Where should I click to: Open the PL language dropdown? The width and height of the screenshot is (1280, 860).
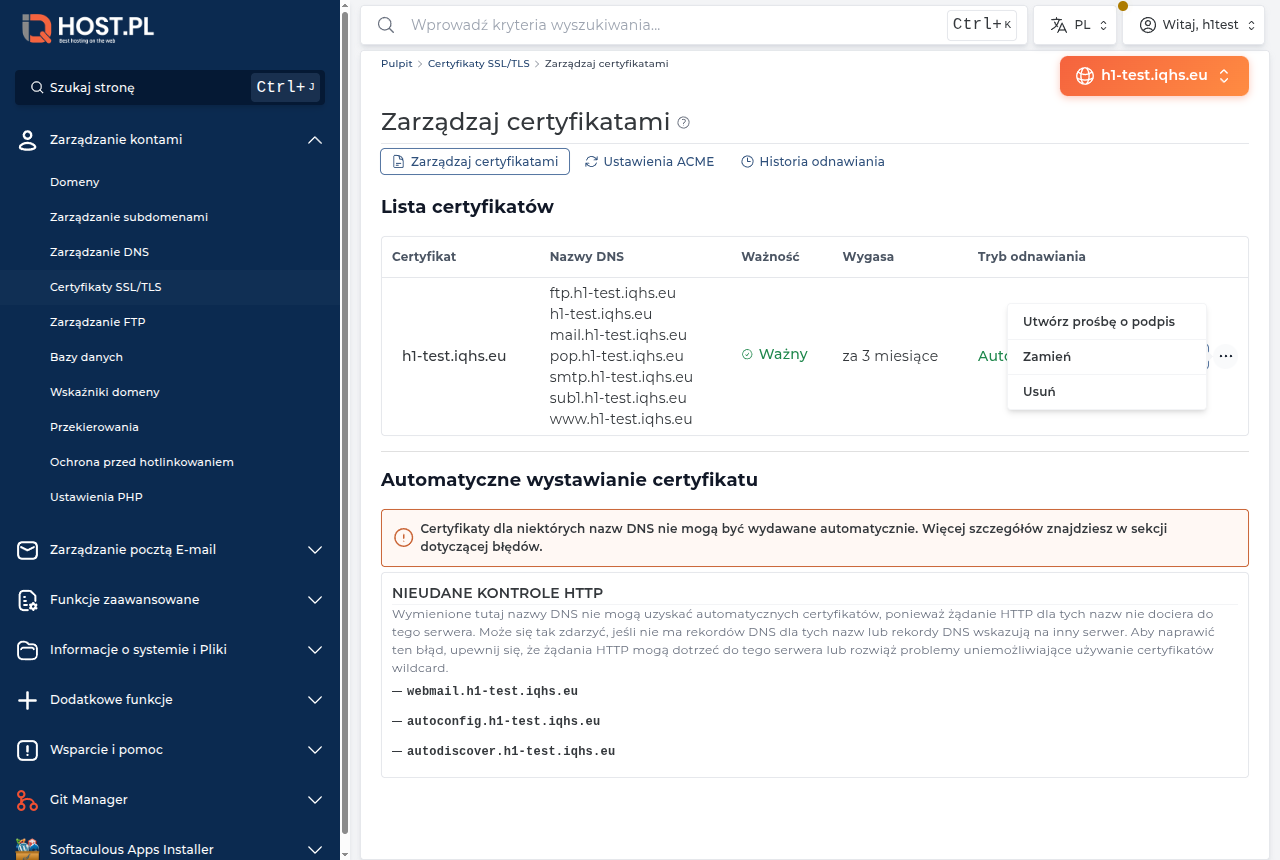[1075, 25]
